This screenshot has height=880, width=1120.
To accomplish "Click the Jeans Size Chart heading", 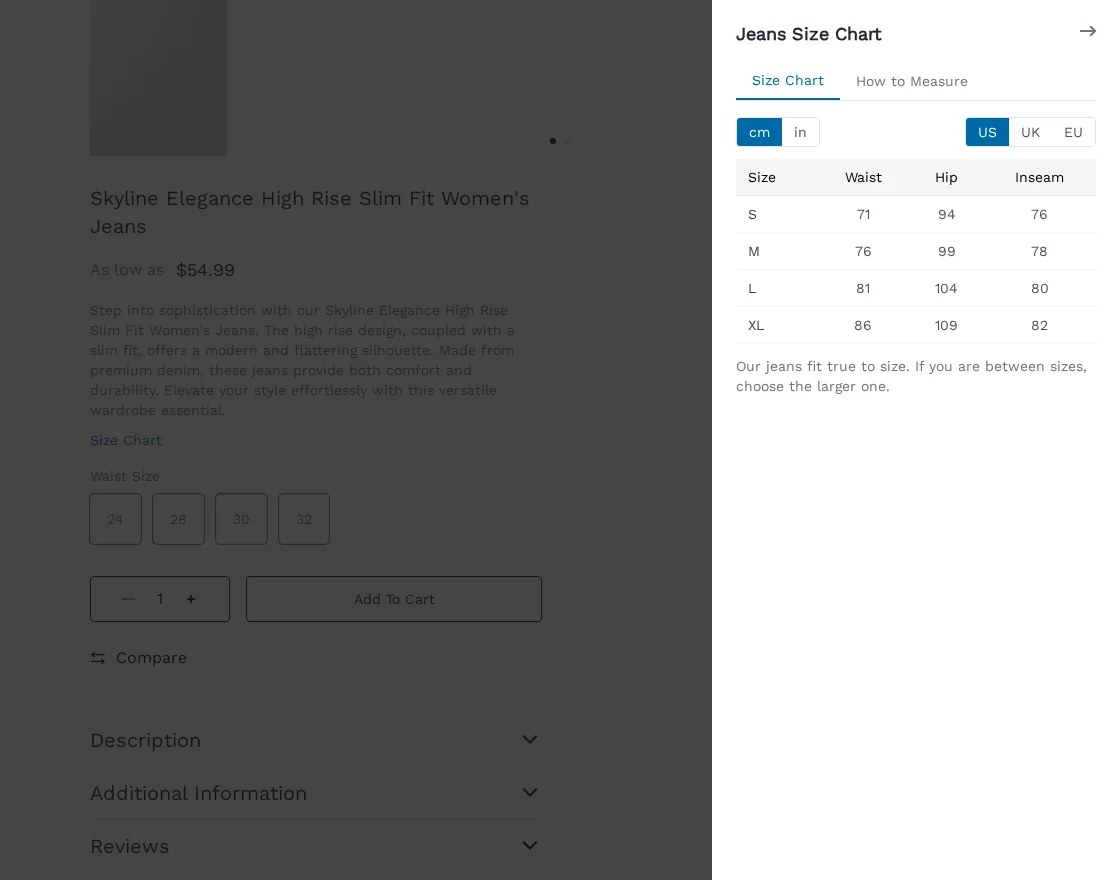I will tap(809, 34).
